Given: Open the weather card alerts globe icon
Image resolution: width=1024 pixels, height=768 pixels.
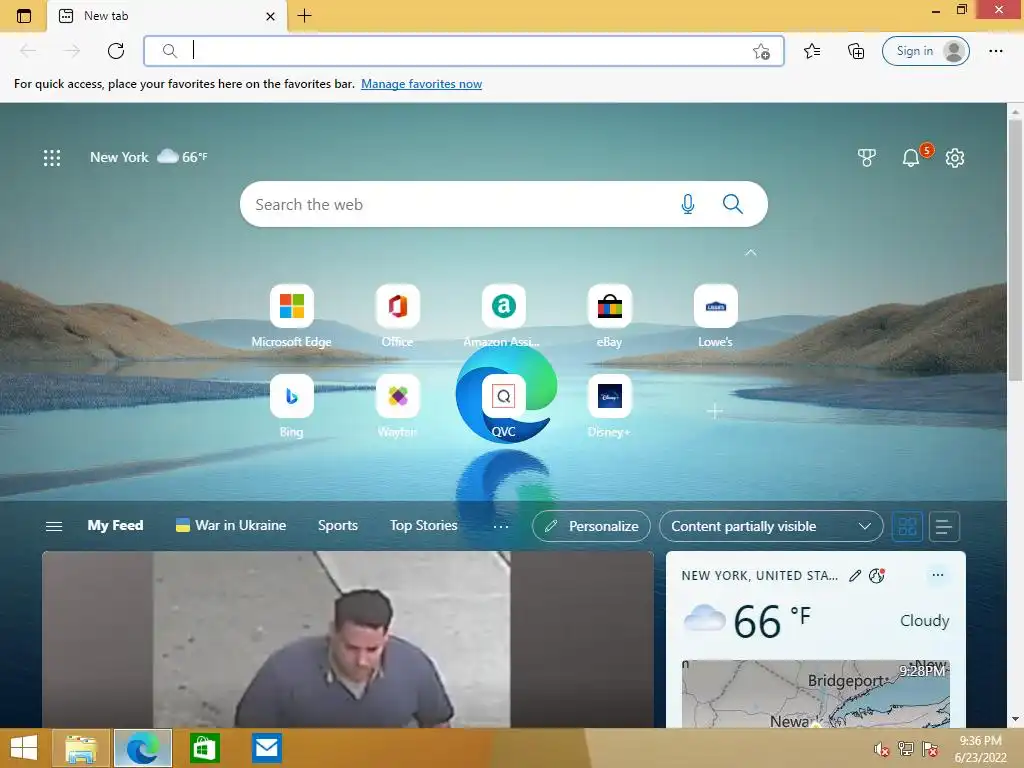Looking at the screenshot, I should [x=876, y=575].
